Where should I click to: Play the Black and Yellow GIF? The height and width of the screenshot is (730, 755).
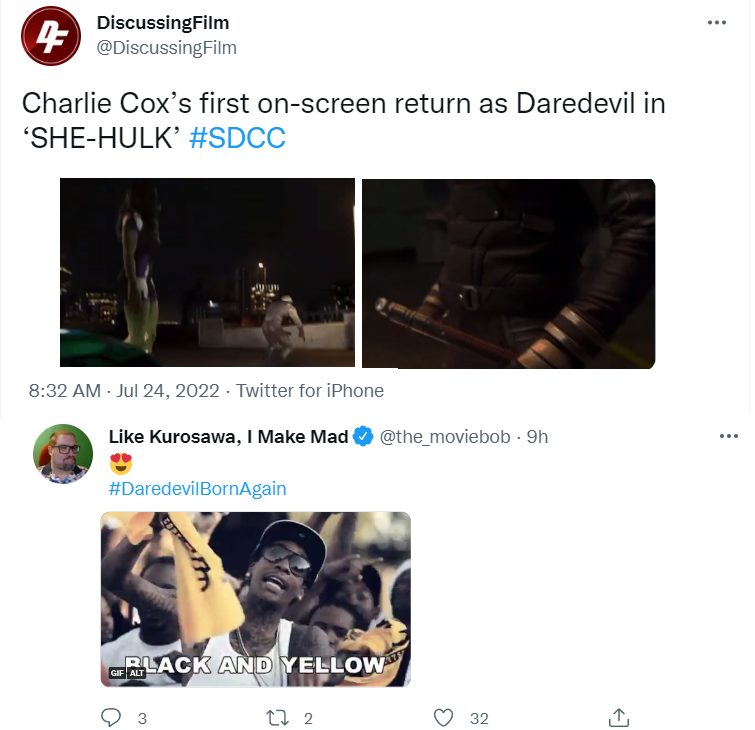[256, 599]
